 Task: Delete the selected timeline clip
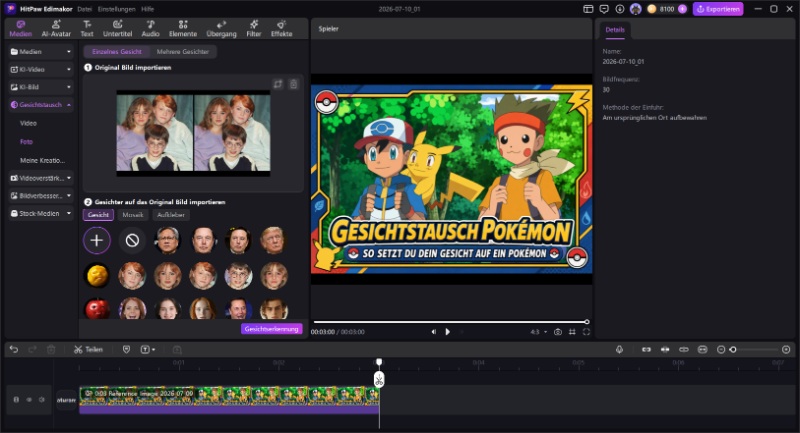pyautogui.click(x=51, y=349)
